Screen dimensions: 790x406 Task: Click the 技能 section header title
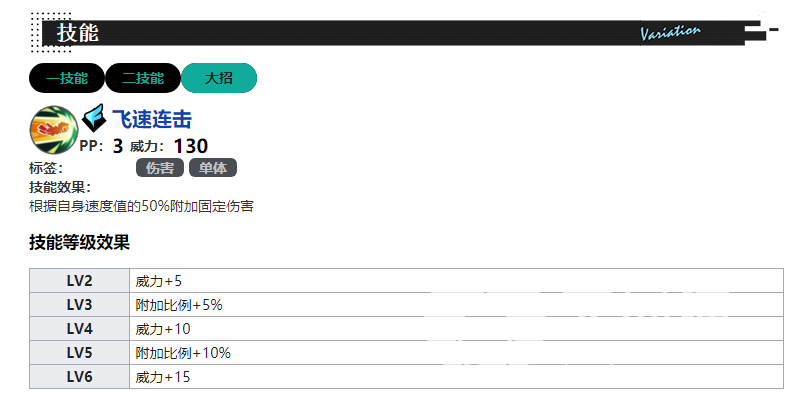(x=78, y=33)
